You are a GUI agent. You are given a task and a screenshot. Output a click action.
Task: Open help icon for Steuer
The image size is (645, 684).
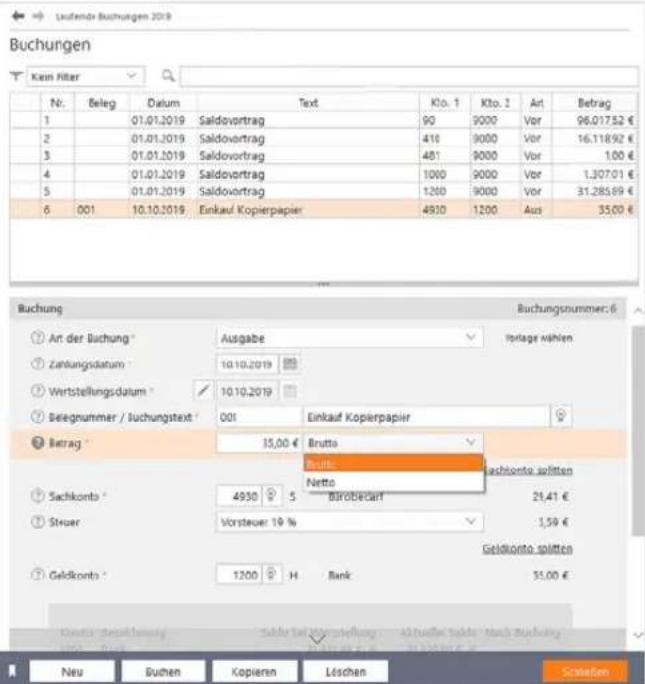click(x=38, y=522)
